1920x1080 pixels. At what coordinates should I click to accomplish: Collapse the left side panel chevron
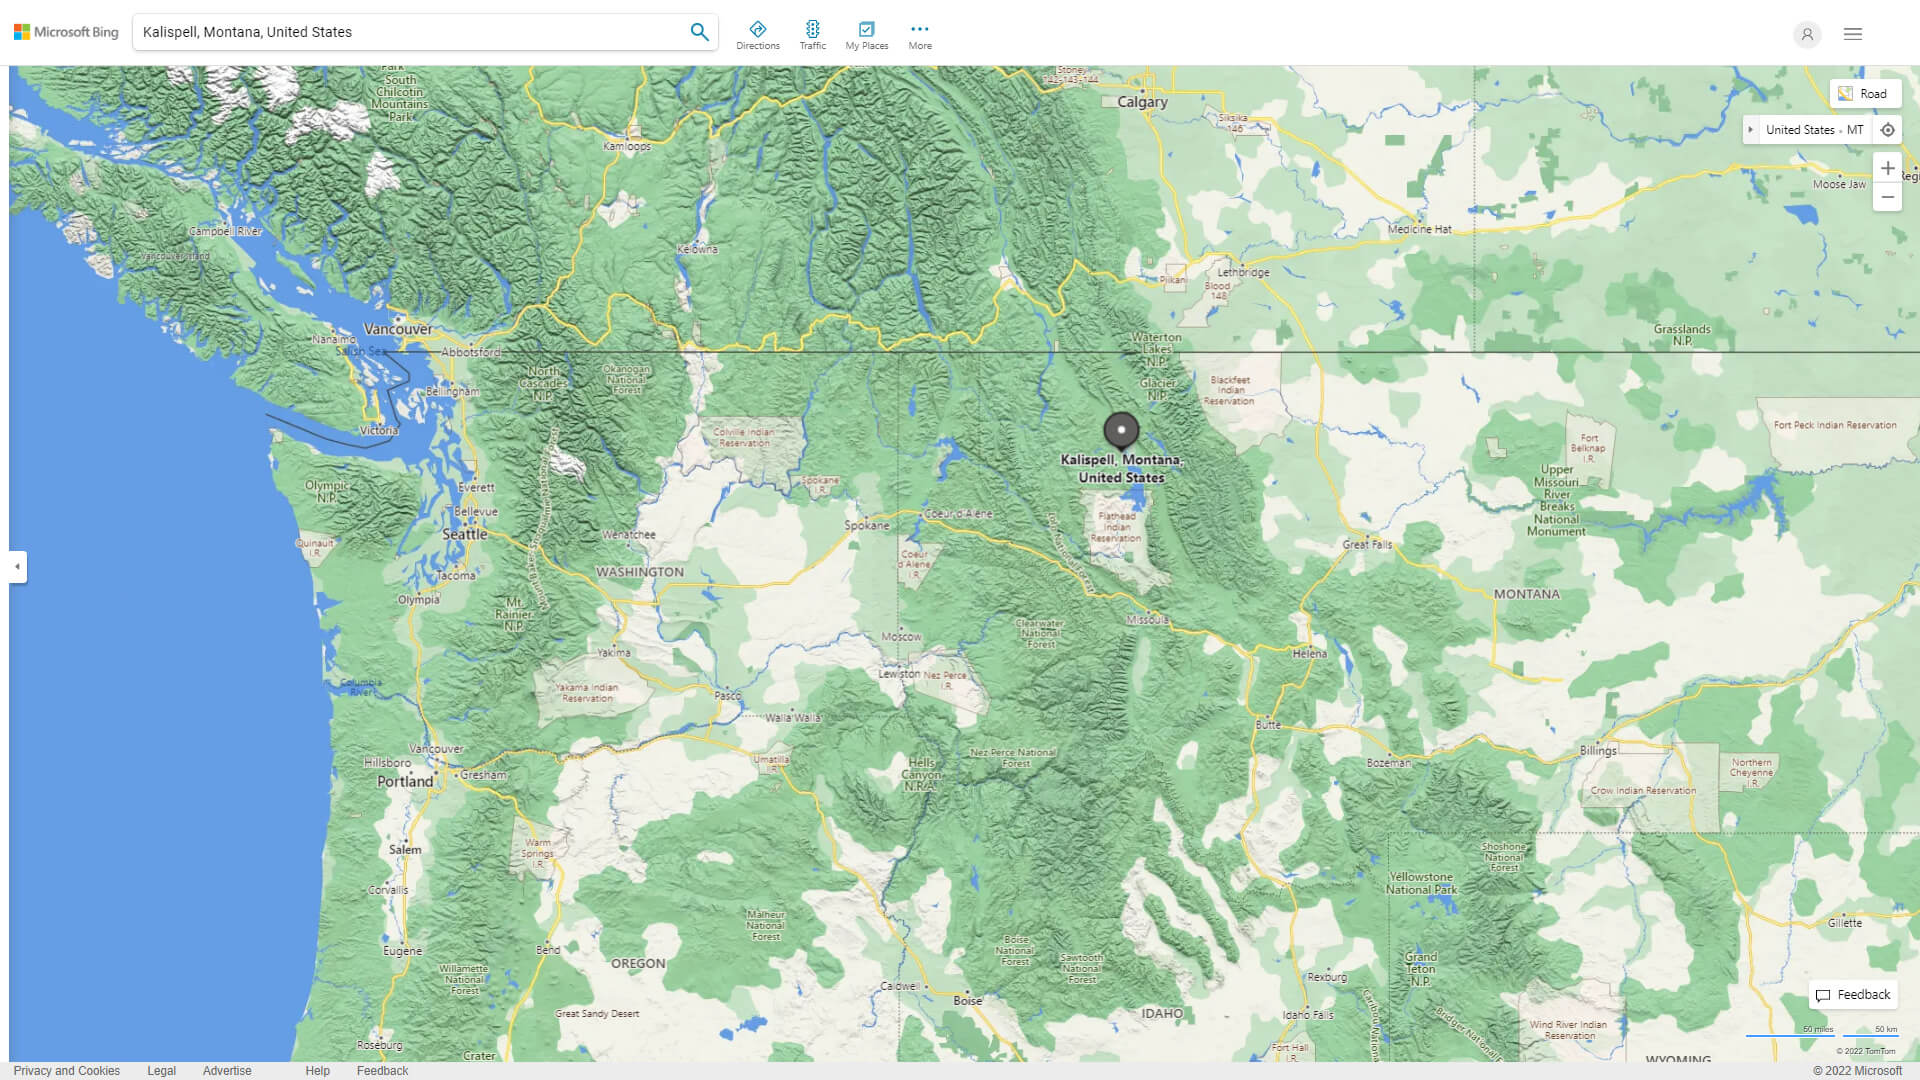point(17,567)
